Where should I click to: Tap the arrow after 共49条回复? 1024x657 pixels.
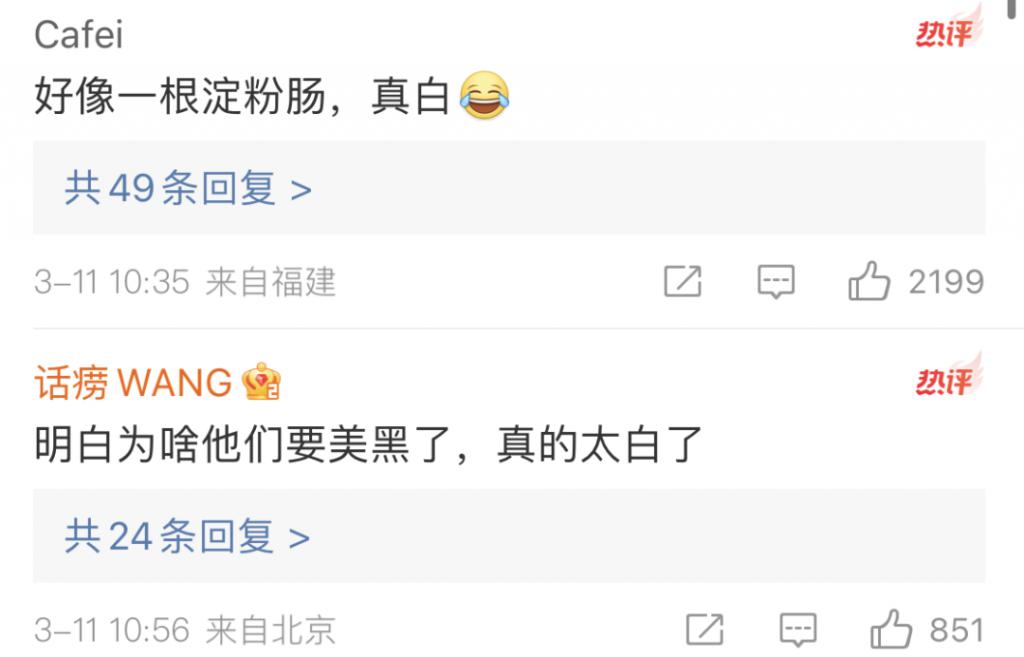pos(301,190)
